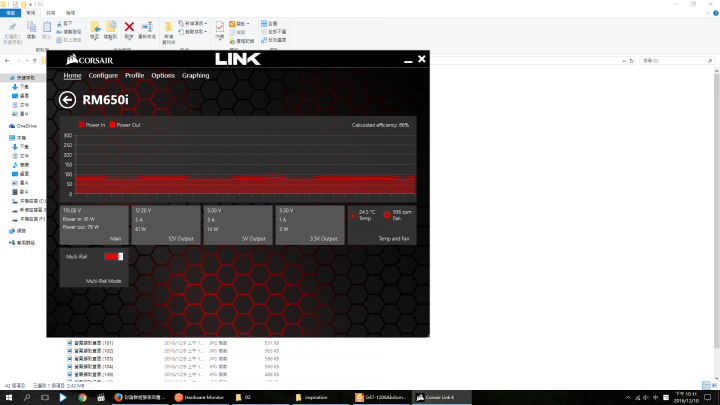This screenshot has width=720, height=405.
Task: Click the Explorer up-folder arrow
Action: (35, 61)
